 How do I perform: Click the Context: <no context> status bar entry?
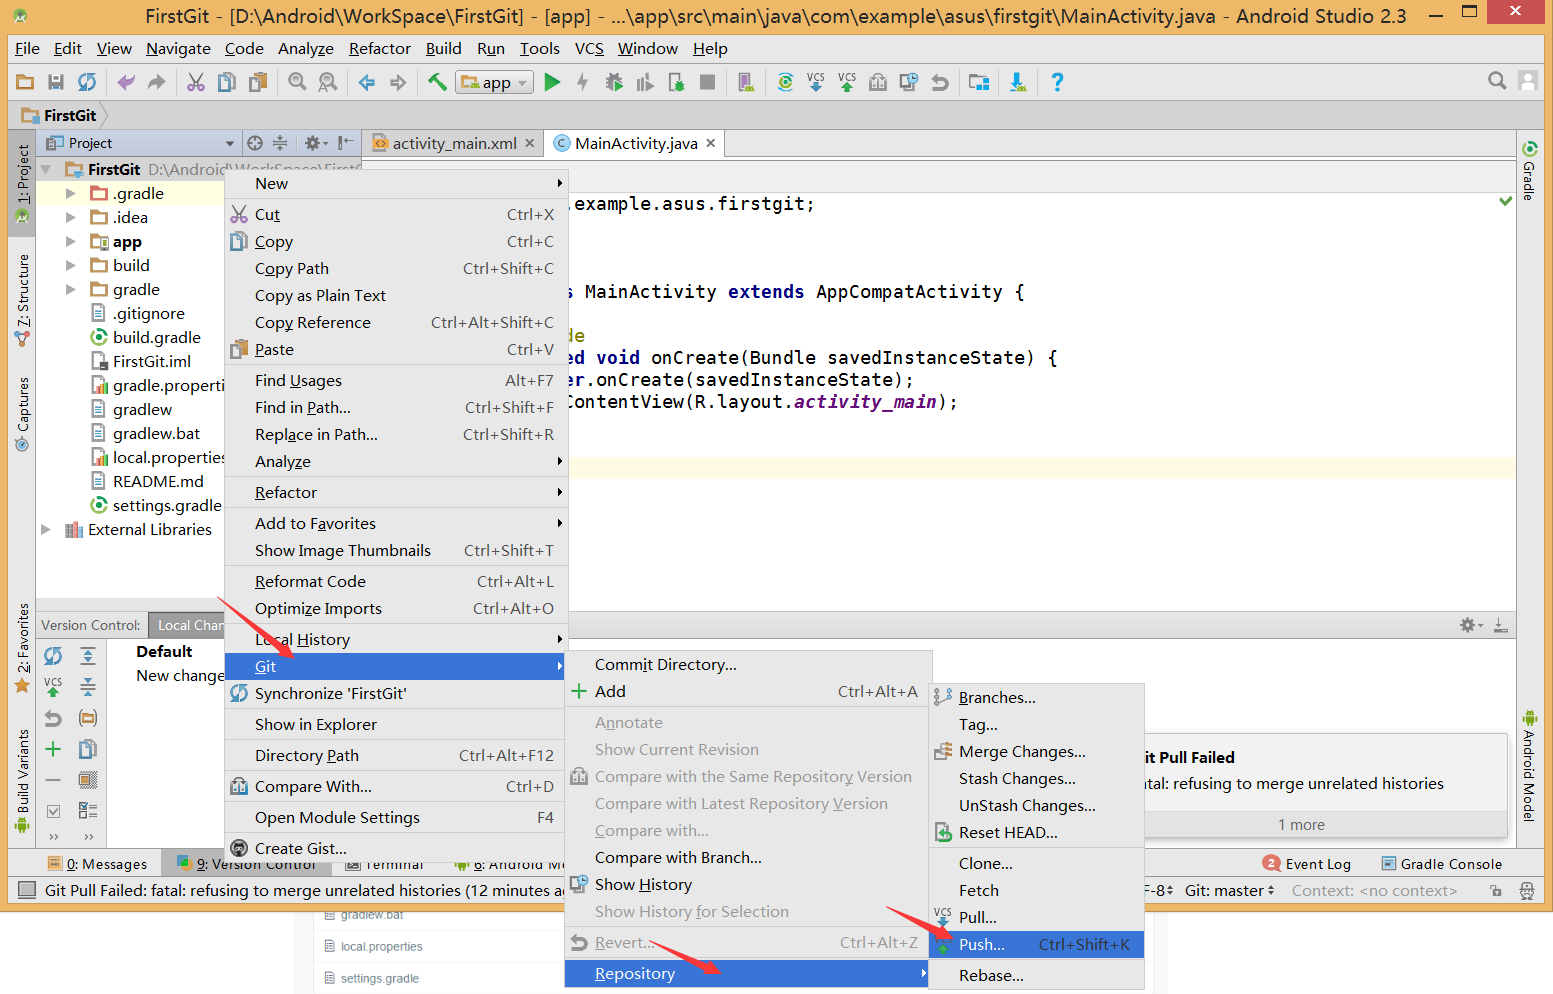coord(1374,890)
